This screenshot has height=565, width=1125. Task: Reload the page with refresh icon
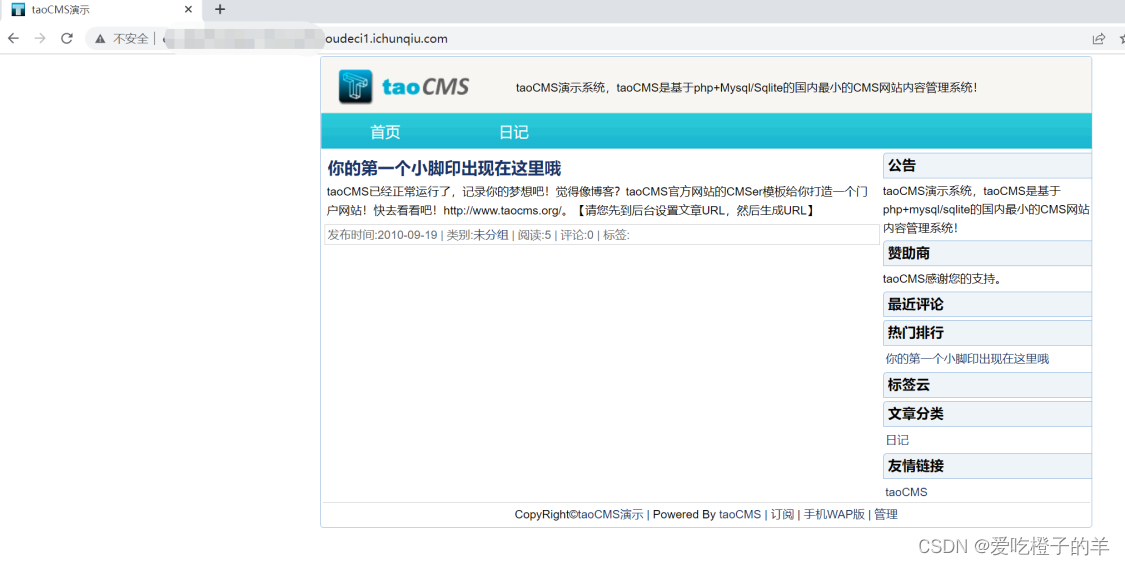[x=67, y=39]
